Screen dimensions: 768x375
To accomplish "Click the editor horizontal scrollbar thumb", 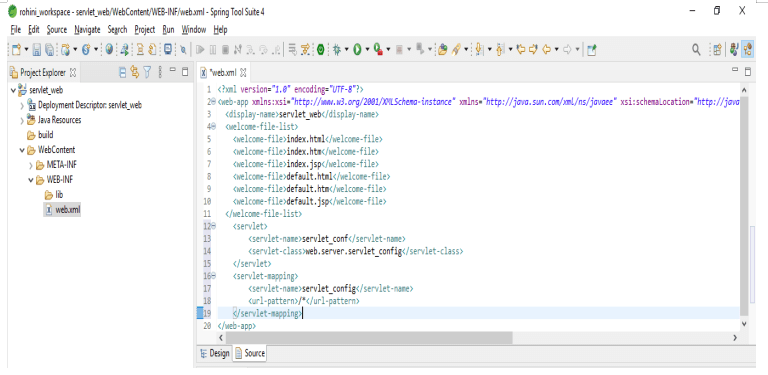I will pos(369,337).
